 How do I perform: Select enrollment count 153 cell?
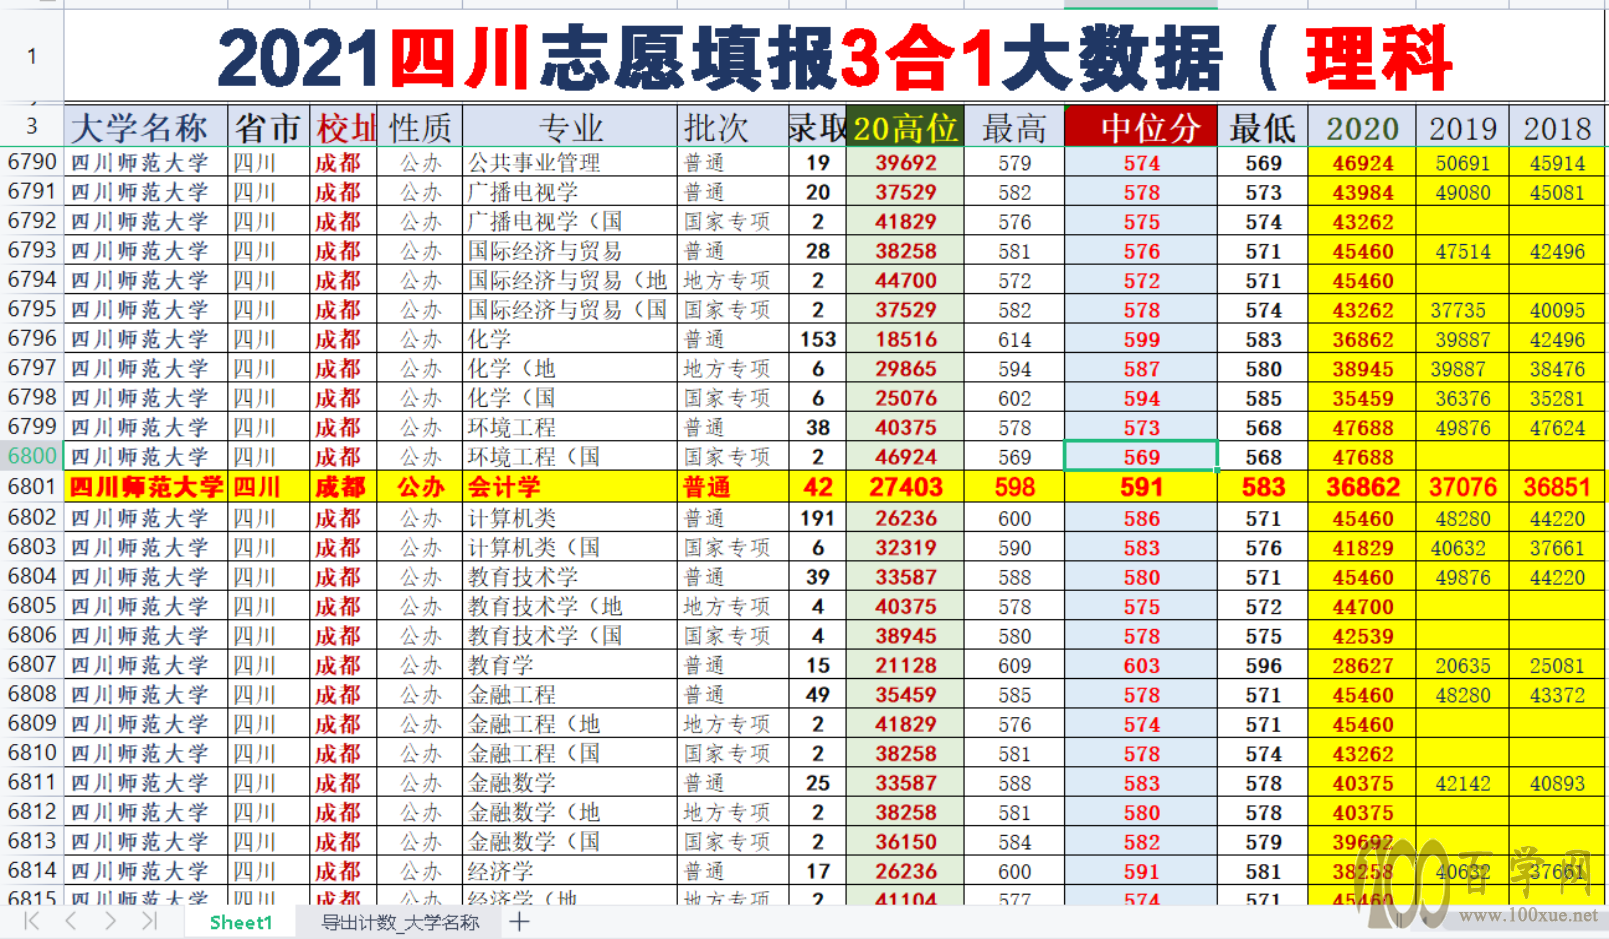click(x=817, y=339)
